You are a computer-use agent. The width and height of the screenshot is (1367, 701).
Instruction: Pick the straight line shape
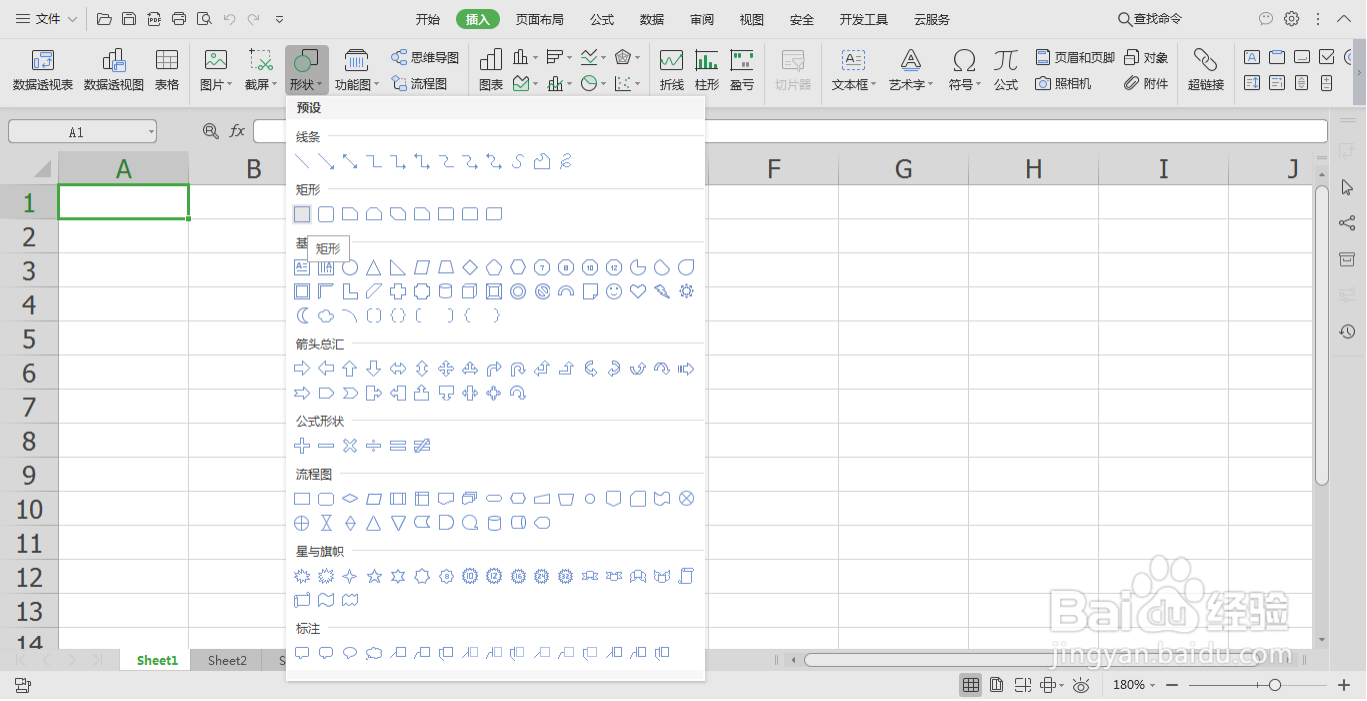point(302,161)
